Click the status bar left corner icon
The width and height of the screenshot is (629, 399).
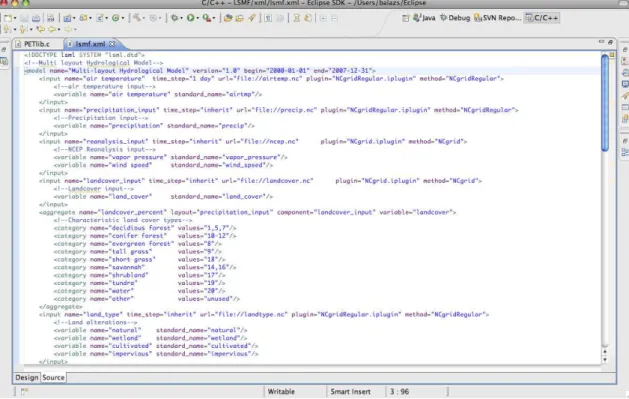[24, 391]
